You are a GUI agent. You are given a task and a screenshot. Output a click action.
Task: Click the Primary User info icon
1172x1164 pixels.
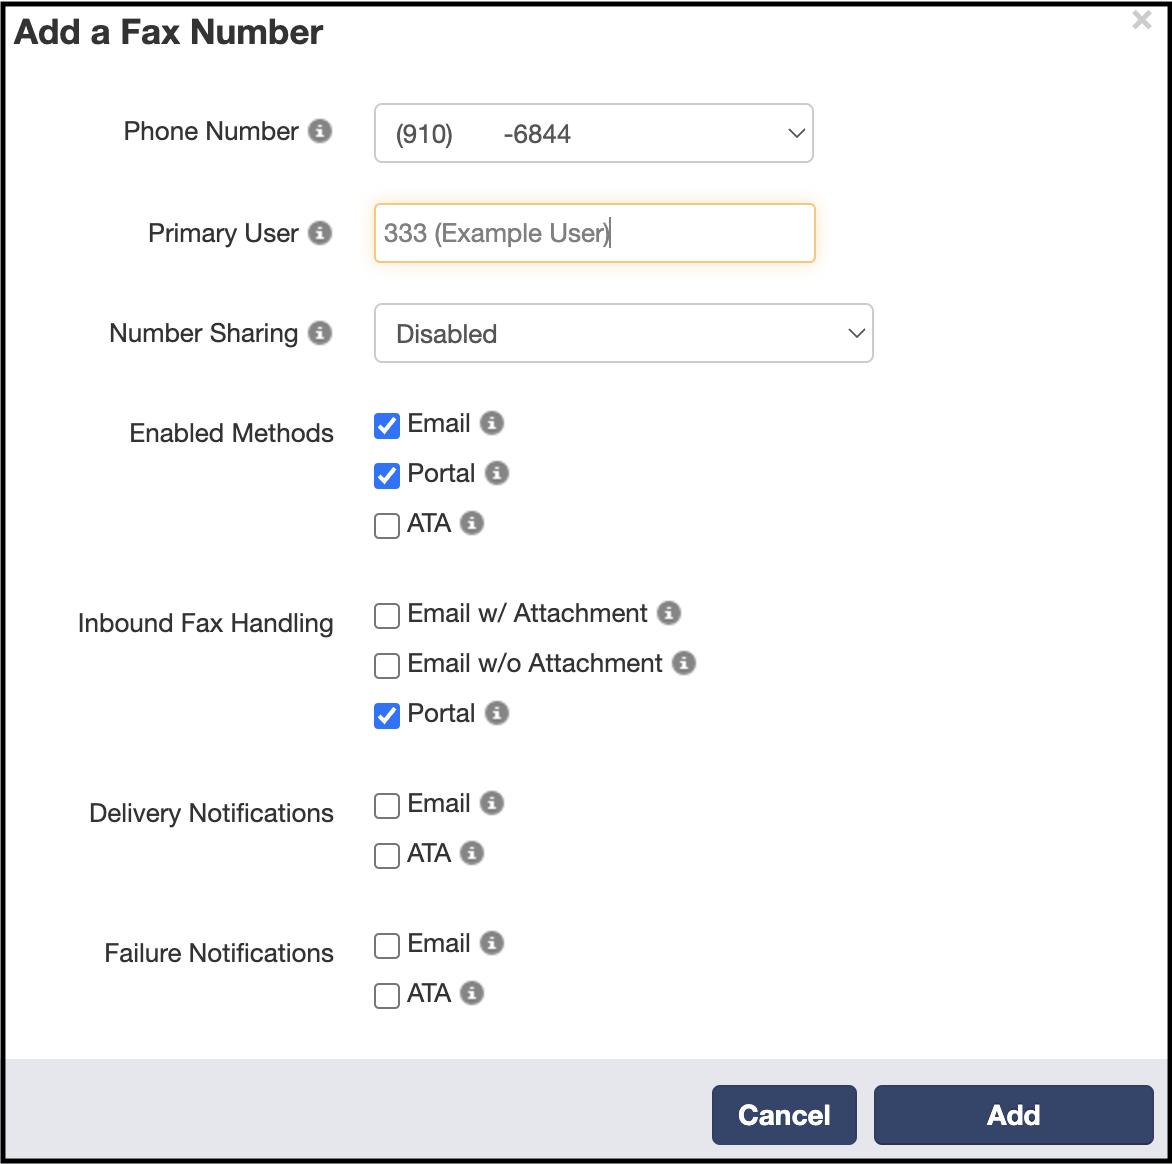click(x=320, y=233)
